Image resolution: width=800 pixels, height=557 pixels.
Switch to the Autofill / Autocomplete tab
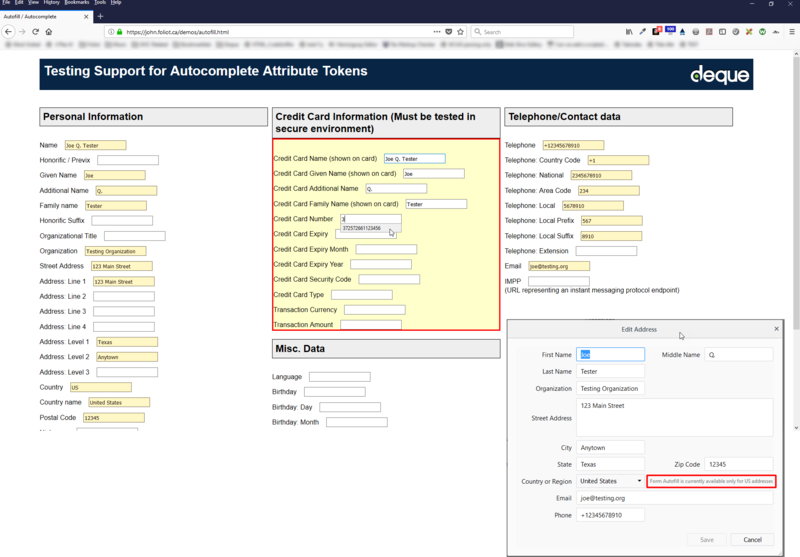pyautogui.click(x=40, y=16)
